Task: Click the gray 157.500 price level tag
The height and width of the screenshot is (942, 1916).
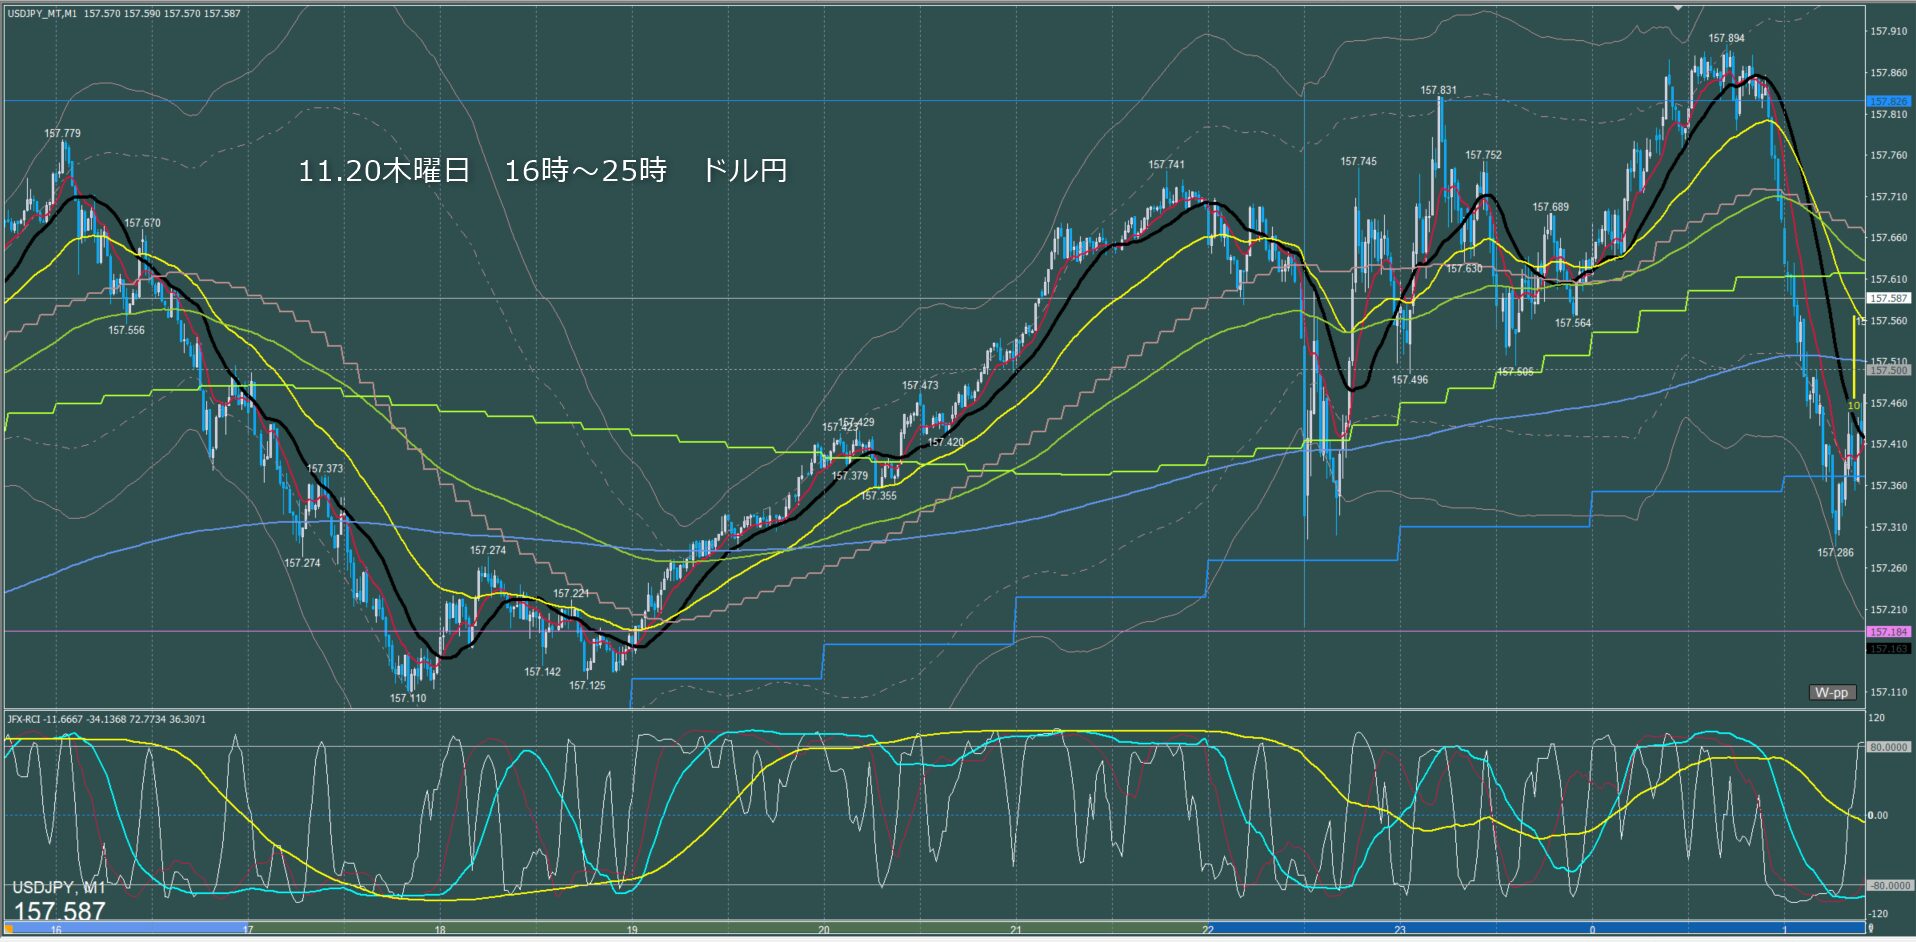Action: 1888,370
